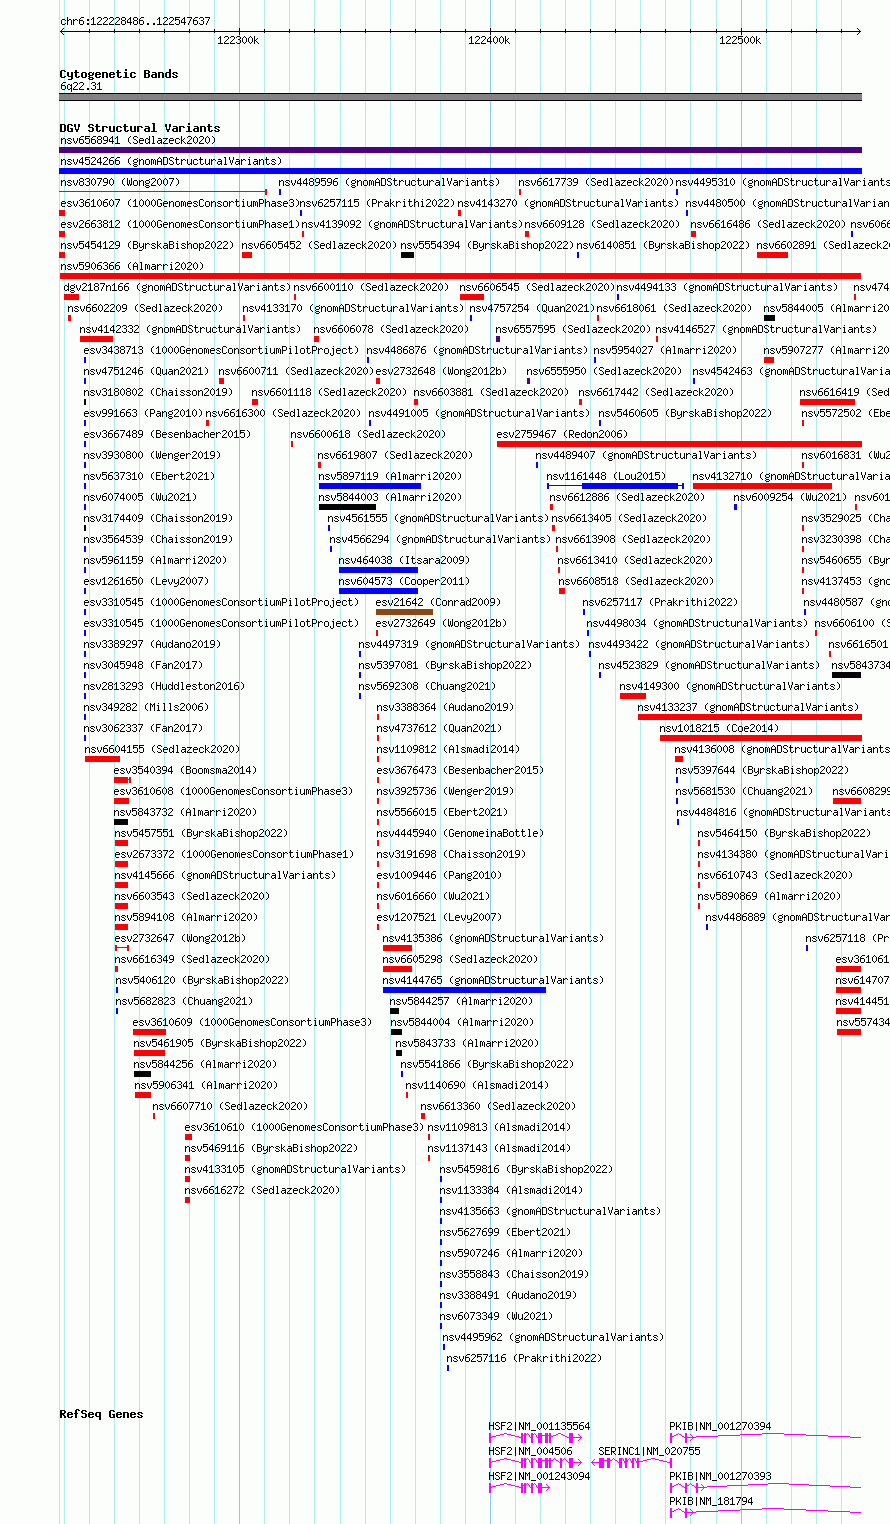The height and width of the screenshot is (1524, 890).
Task: Click nsv5554394 (ByrskaBishop2022) label
Action: [487, 245]
